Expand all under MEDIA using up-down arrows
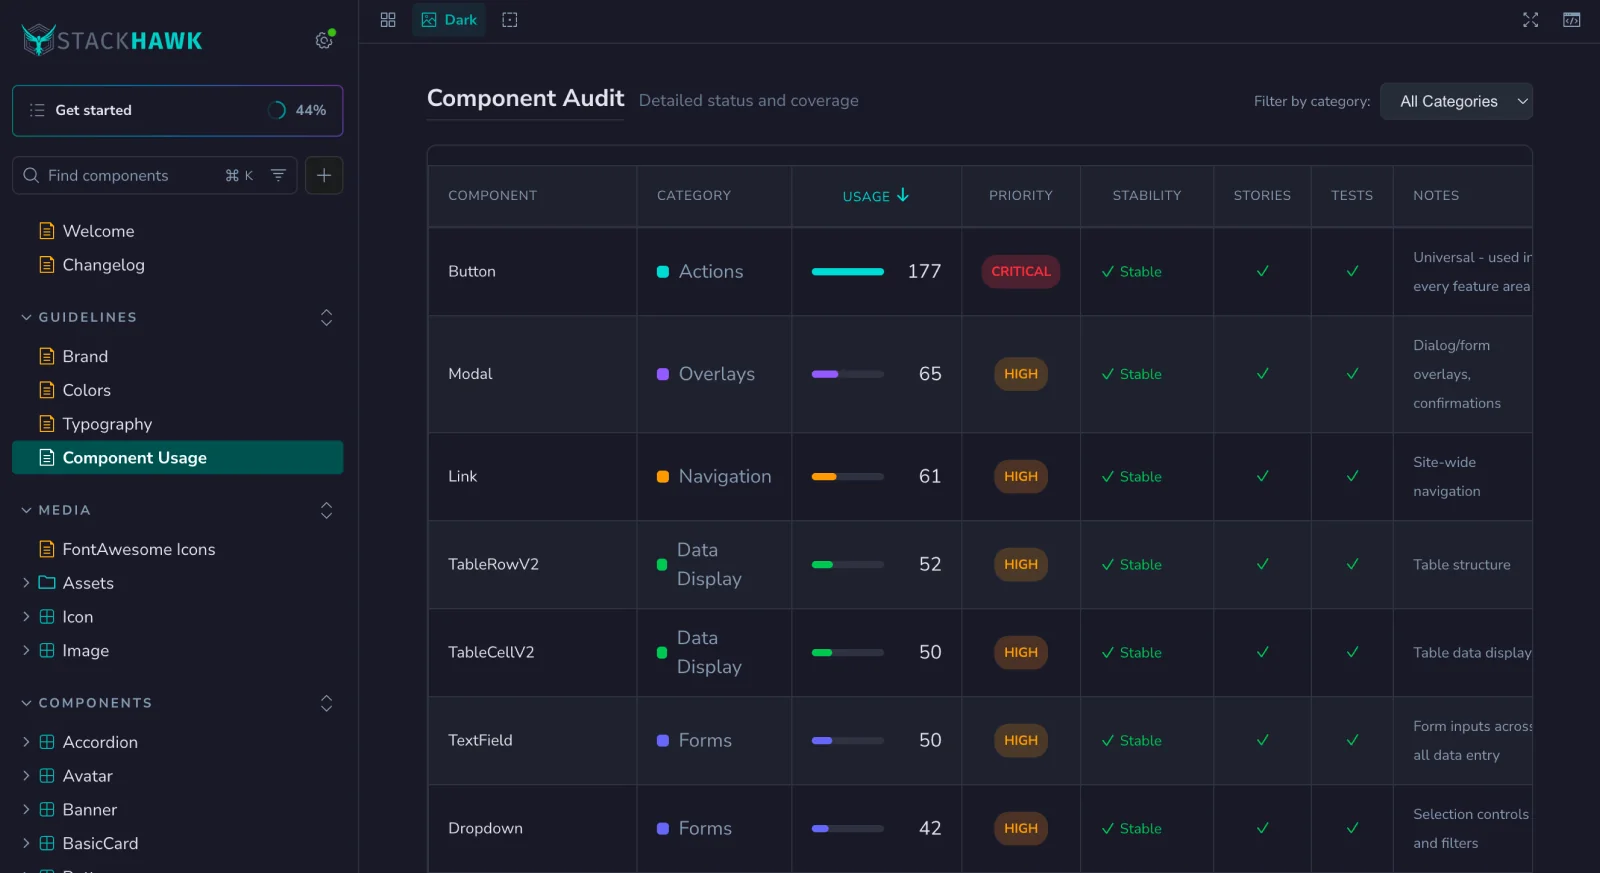This screenshot has width=1600, height=873. tap(326, 510)
